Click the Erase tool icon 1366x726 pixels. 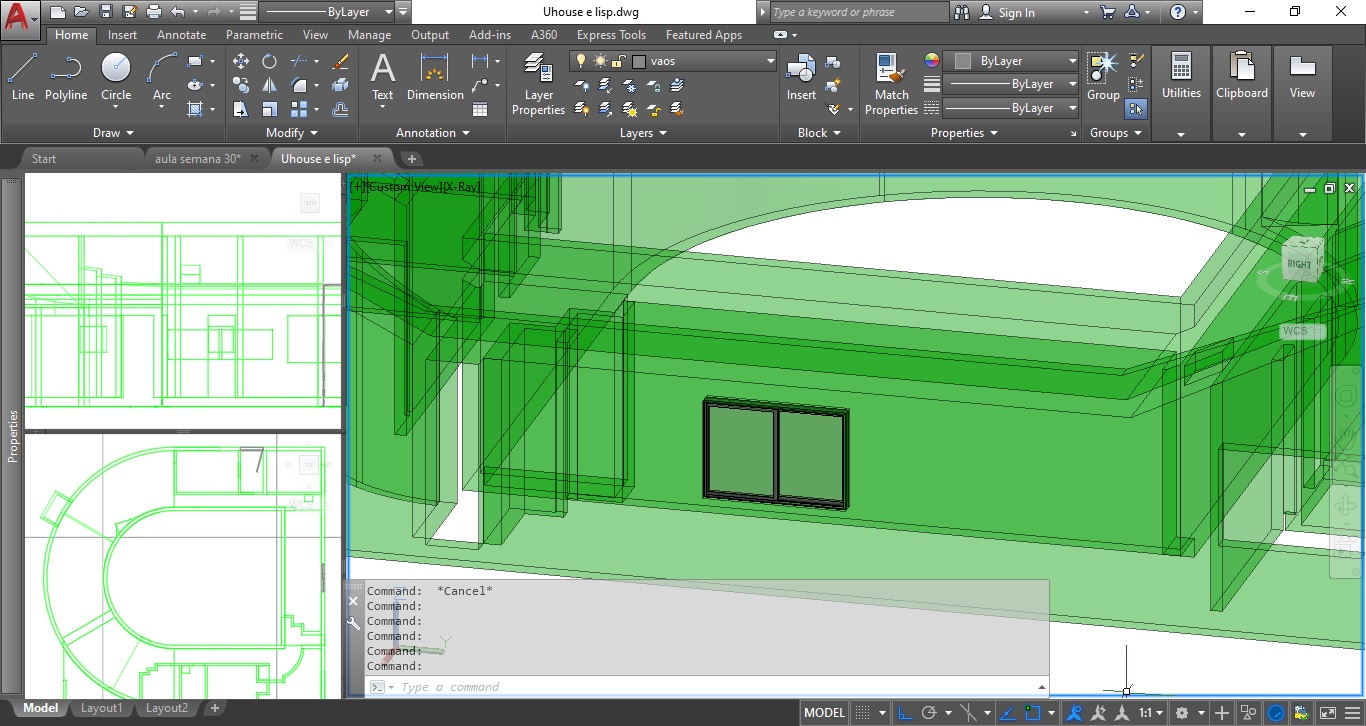340,61
